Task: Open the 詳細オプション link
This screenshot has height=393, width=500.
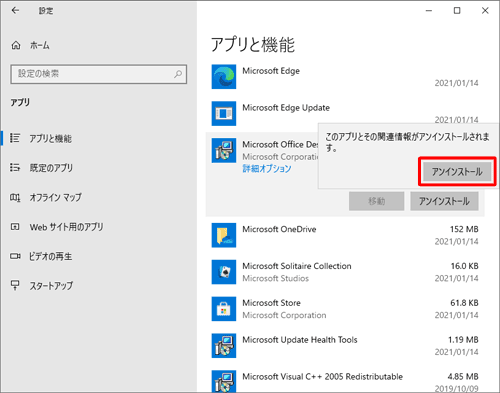Action: (x=267, y=169)
